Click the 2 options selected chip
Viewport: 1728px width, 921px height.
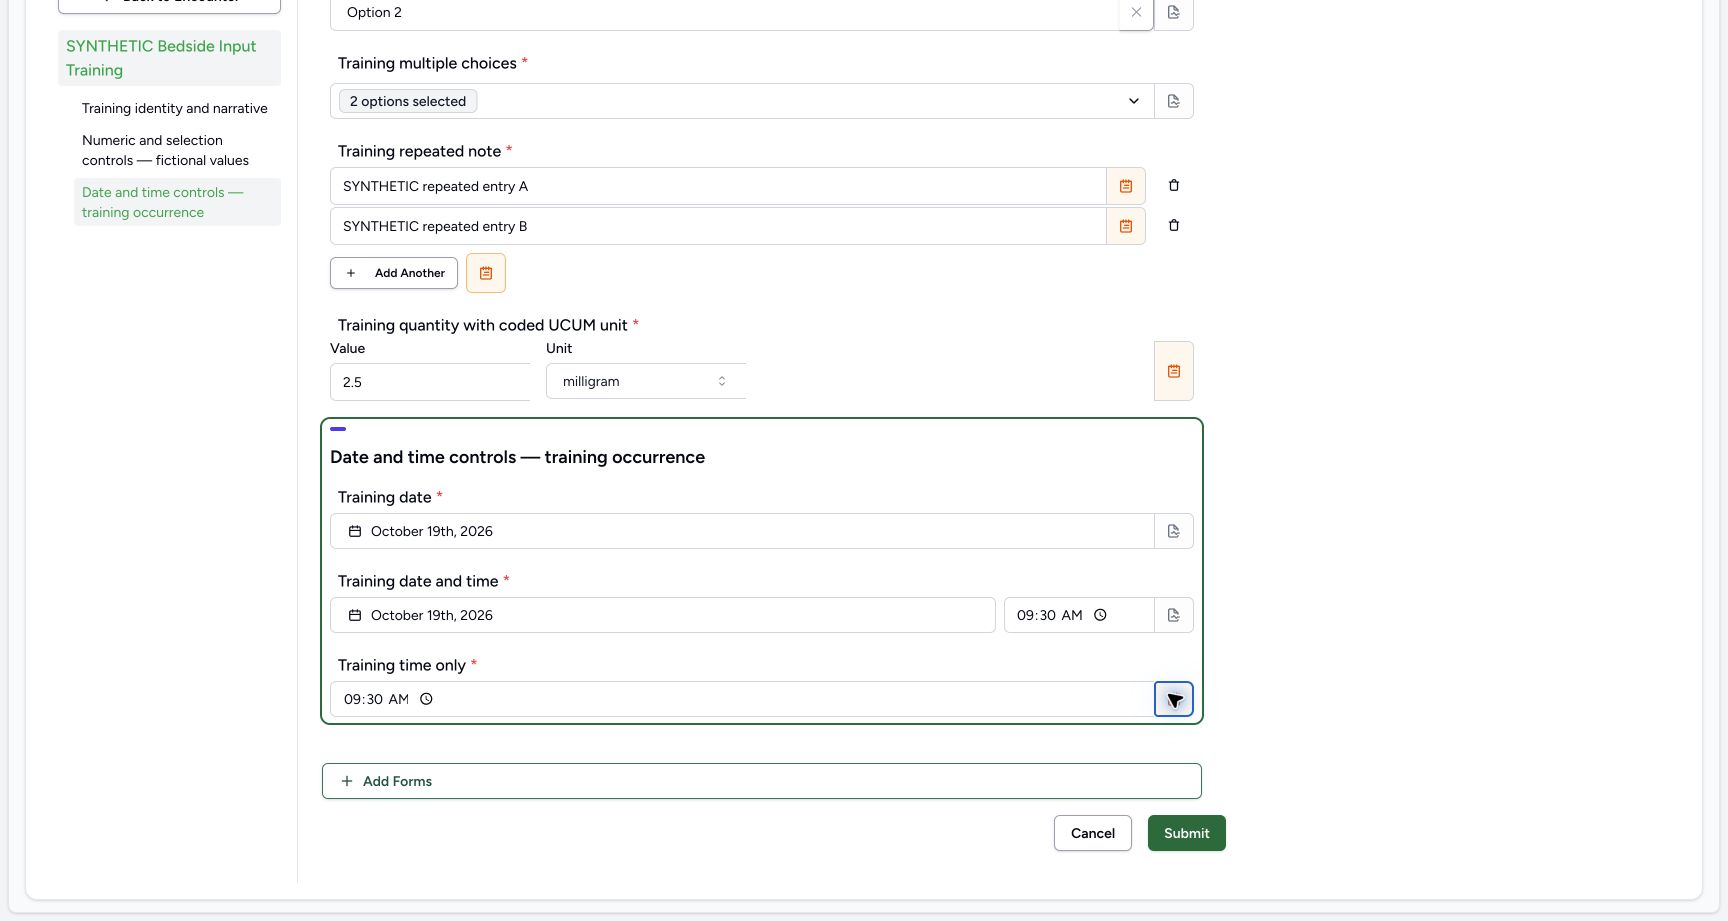pos(408,101)
